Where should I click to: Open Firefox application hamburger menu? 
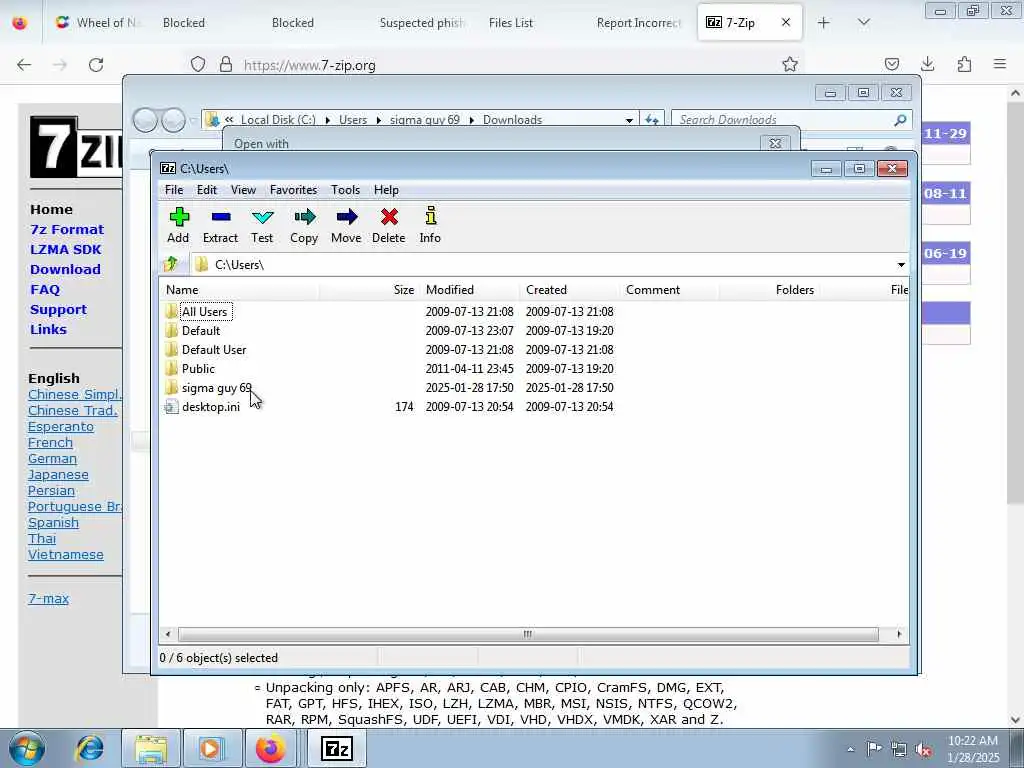(1000, 64)
